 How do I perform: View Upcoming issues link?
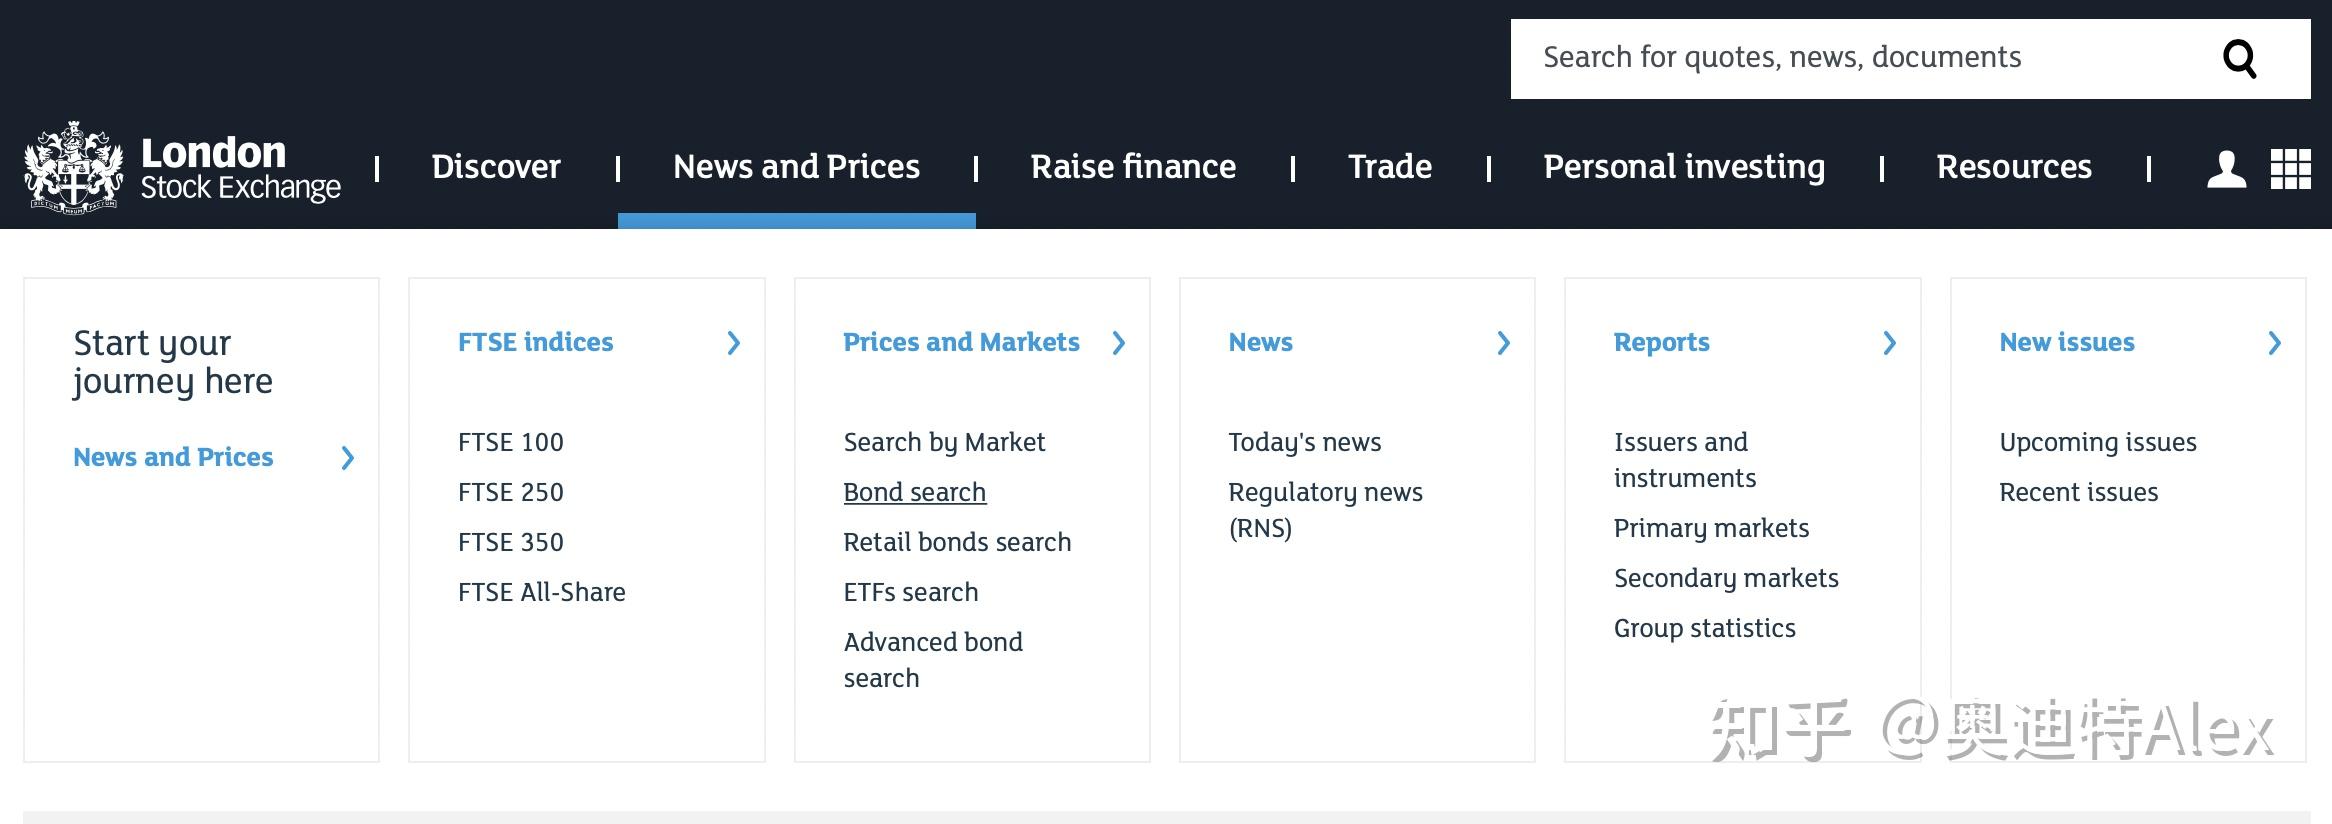tap(2098, 442)
